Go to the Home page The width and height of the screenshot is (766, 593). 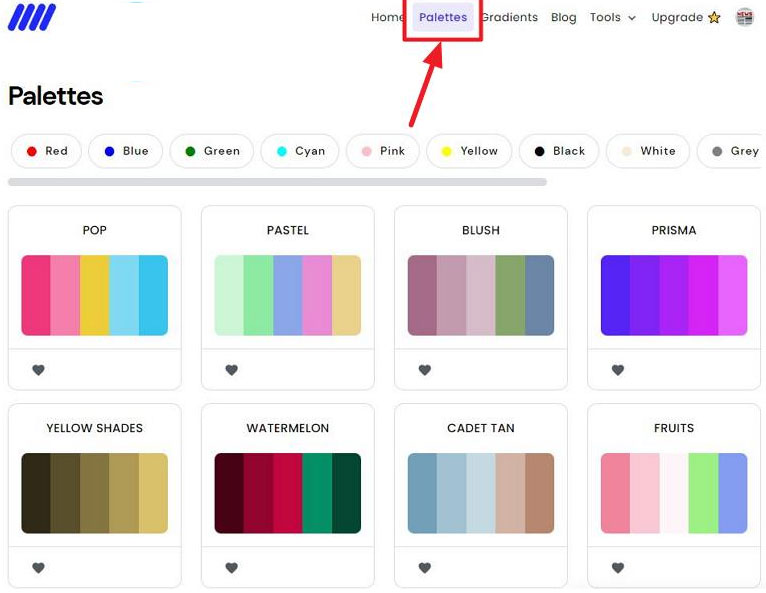point(387,18)
